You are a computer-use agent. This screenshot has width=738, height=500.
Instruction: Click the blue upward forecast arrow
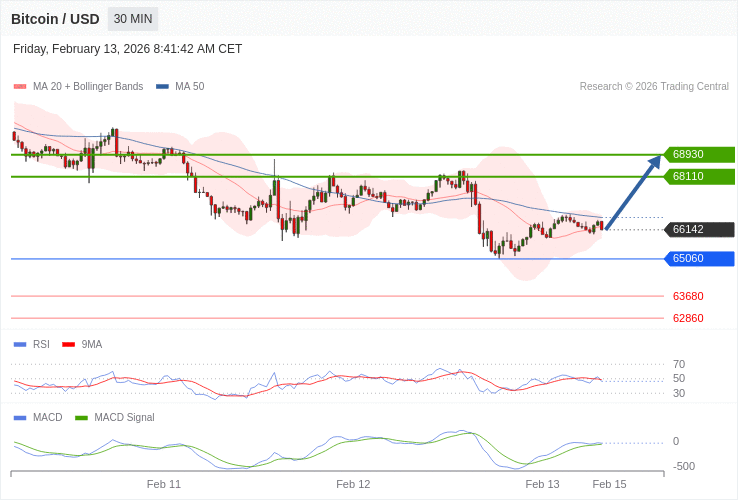[633, 193]
